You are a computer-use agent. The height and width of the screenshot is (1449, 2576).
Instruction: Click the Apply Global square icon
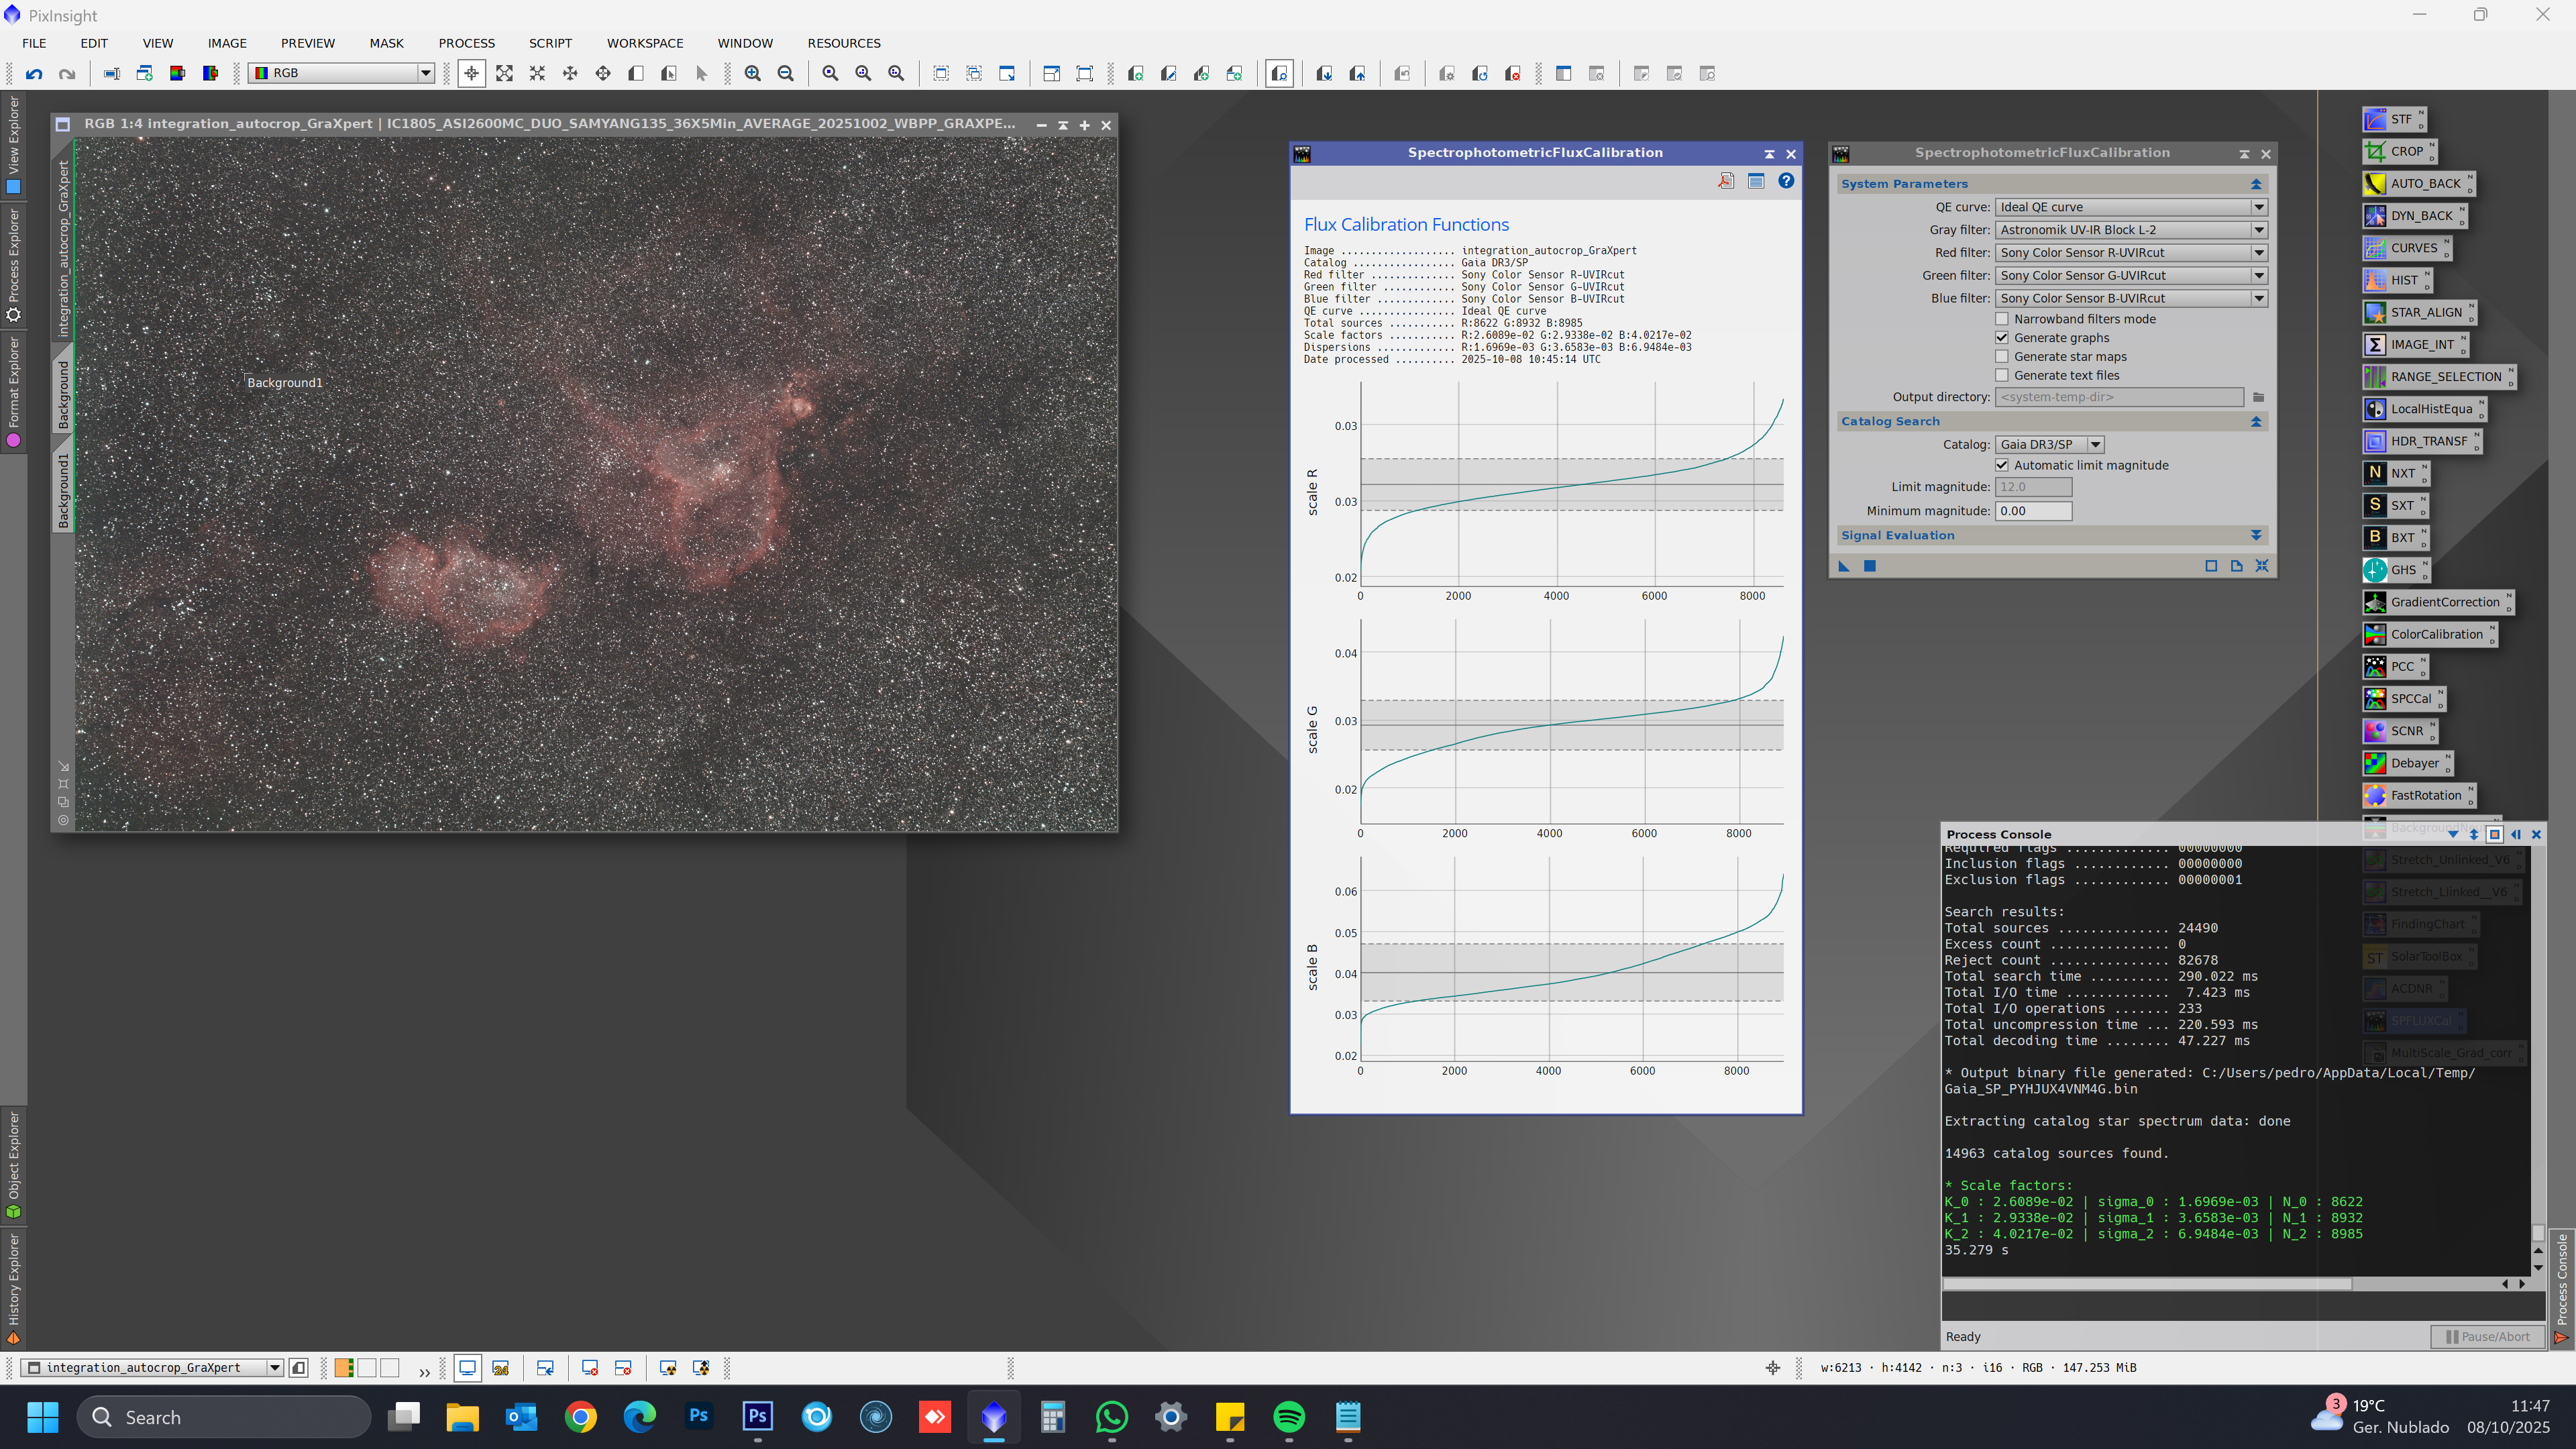coord(1869,566)
